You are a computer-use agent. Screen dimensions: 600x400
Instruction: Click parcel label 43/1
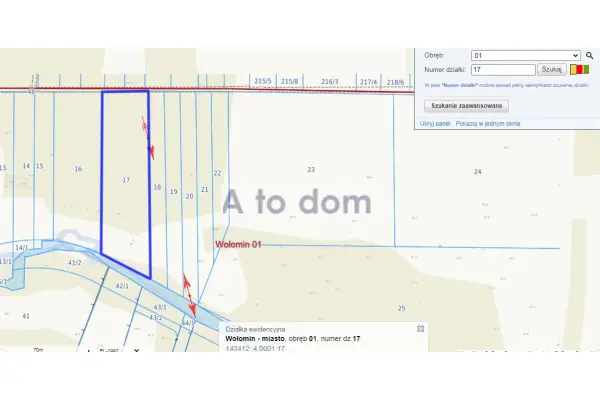(160, 307)
